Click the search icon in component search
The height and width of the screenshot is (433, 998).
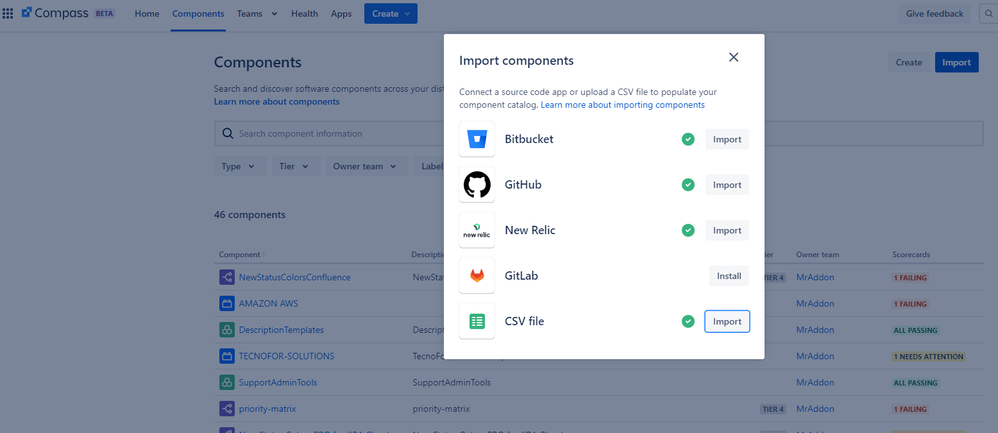pos(228,134)
